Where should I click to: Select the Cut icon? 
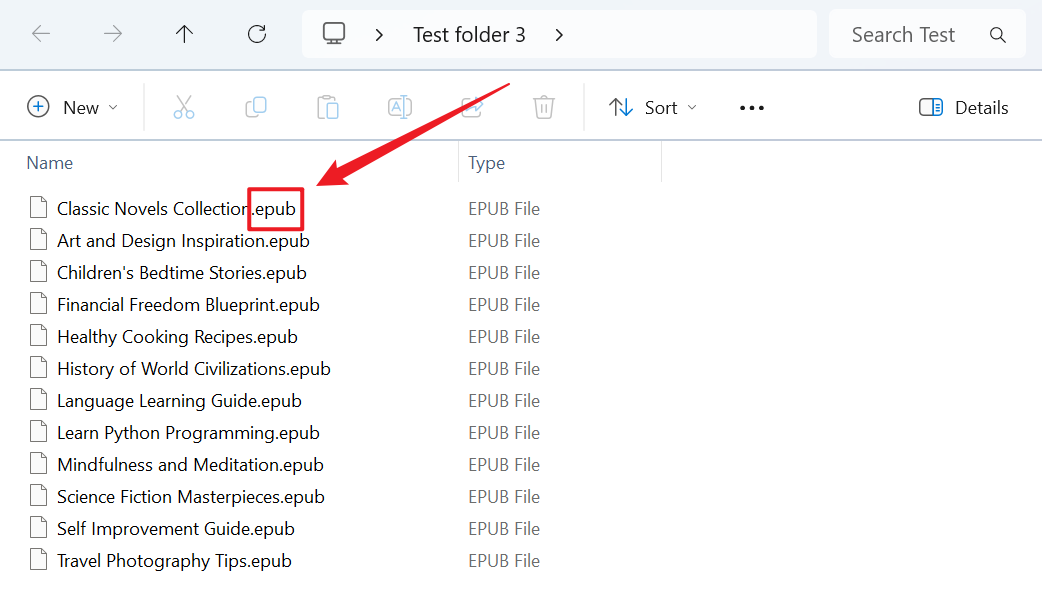(x=184, y=106)
